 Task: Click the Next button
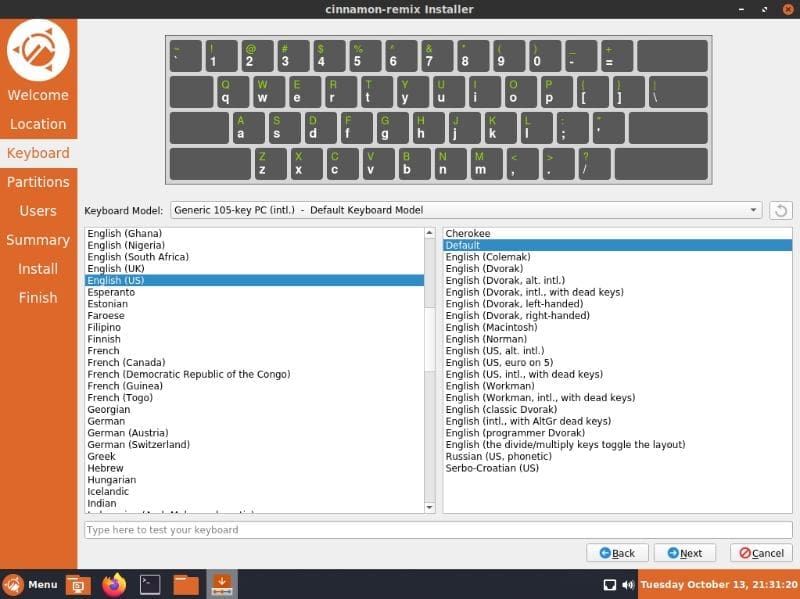(685, 553)
